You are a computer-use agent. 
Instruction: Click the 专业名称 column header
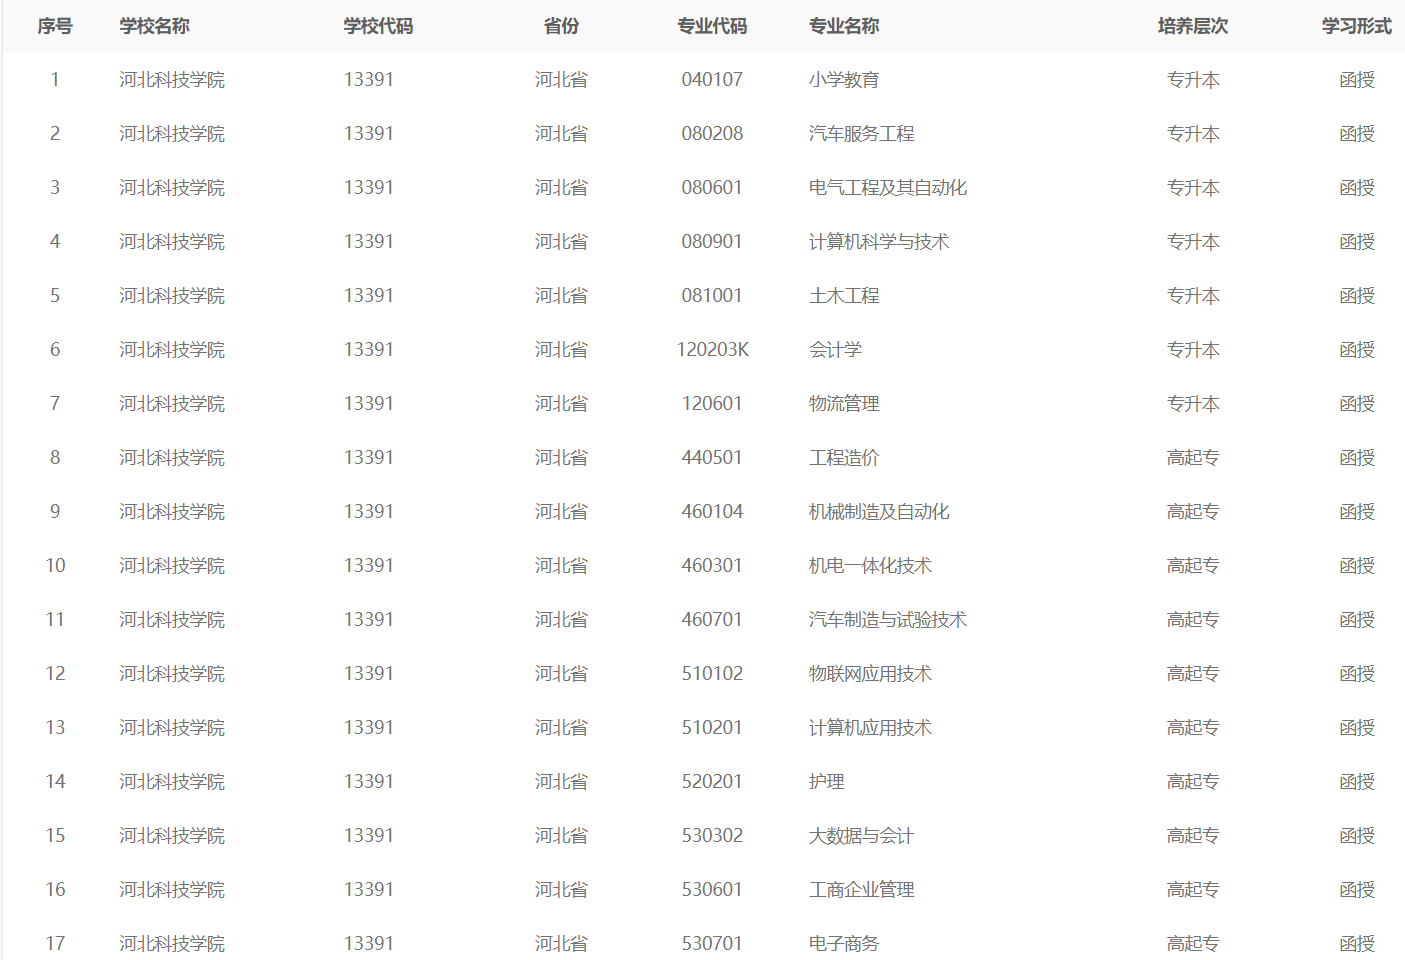[844, 26]
